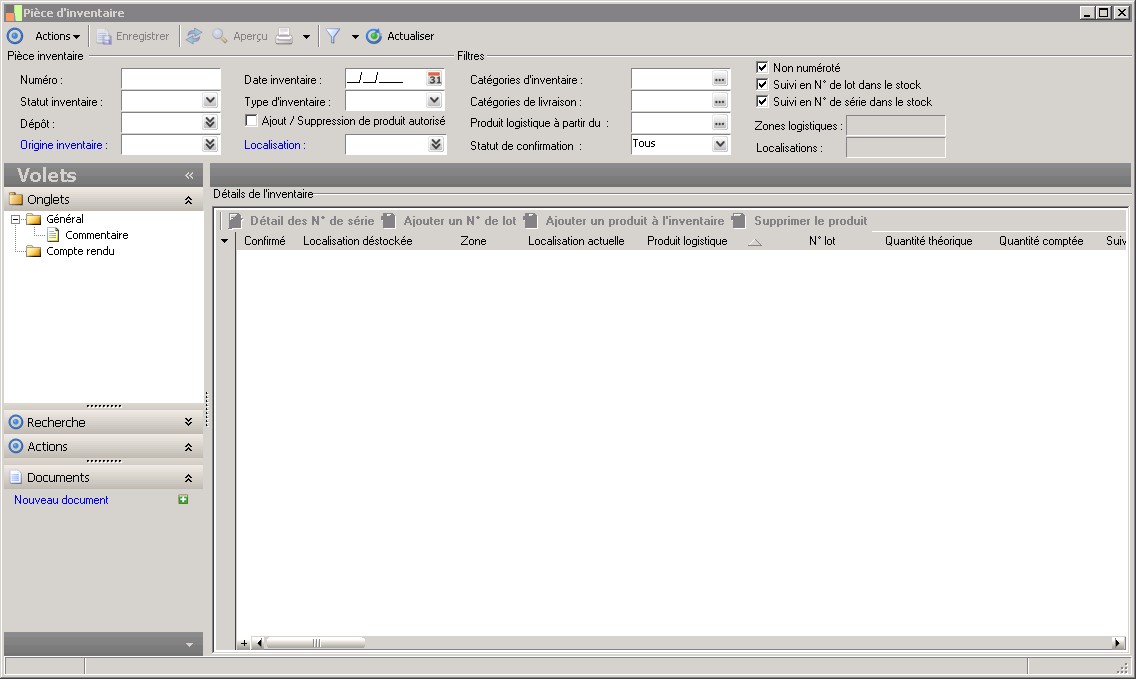Select Compte rendu in the Onglets tree
The image size is (1136, 679).
click(x=80, y=251)
